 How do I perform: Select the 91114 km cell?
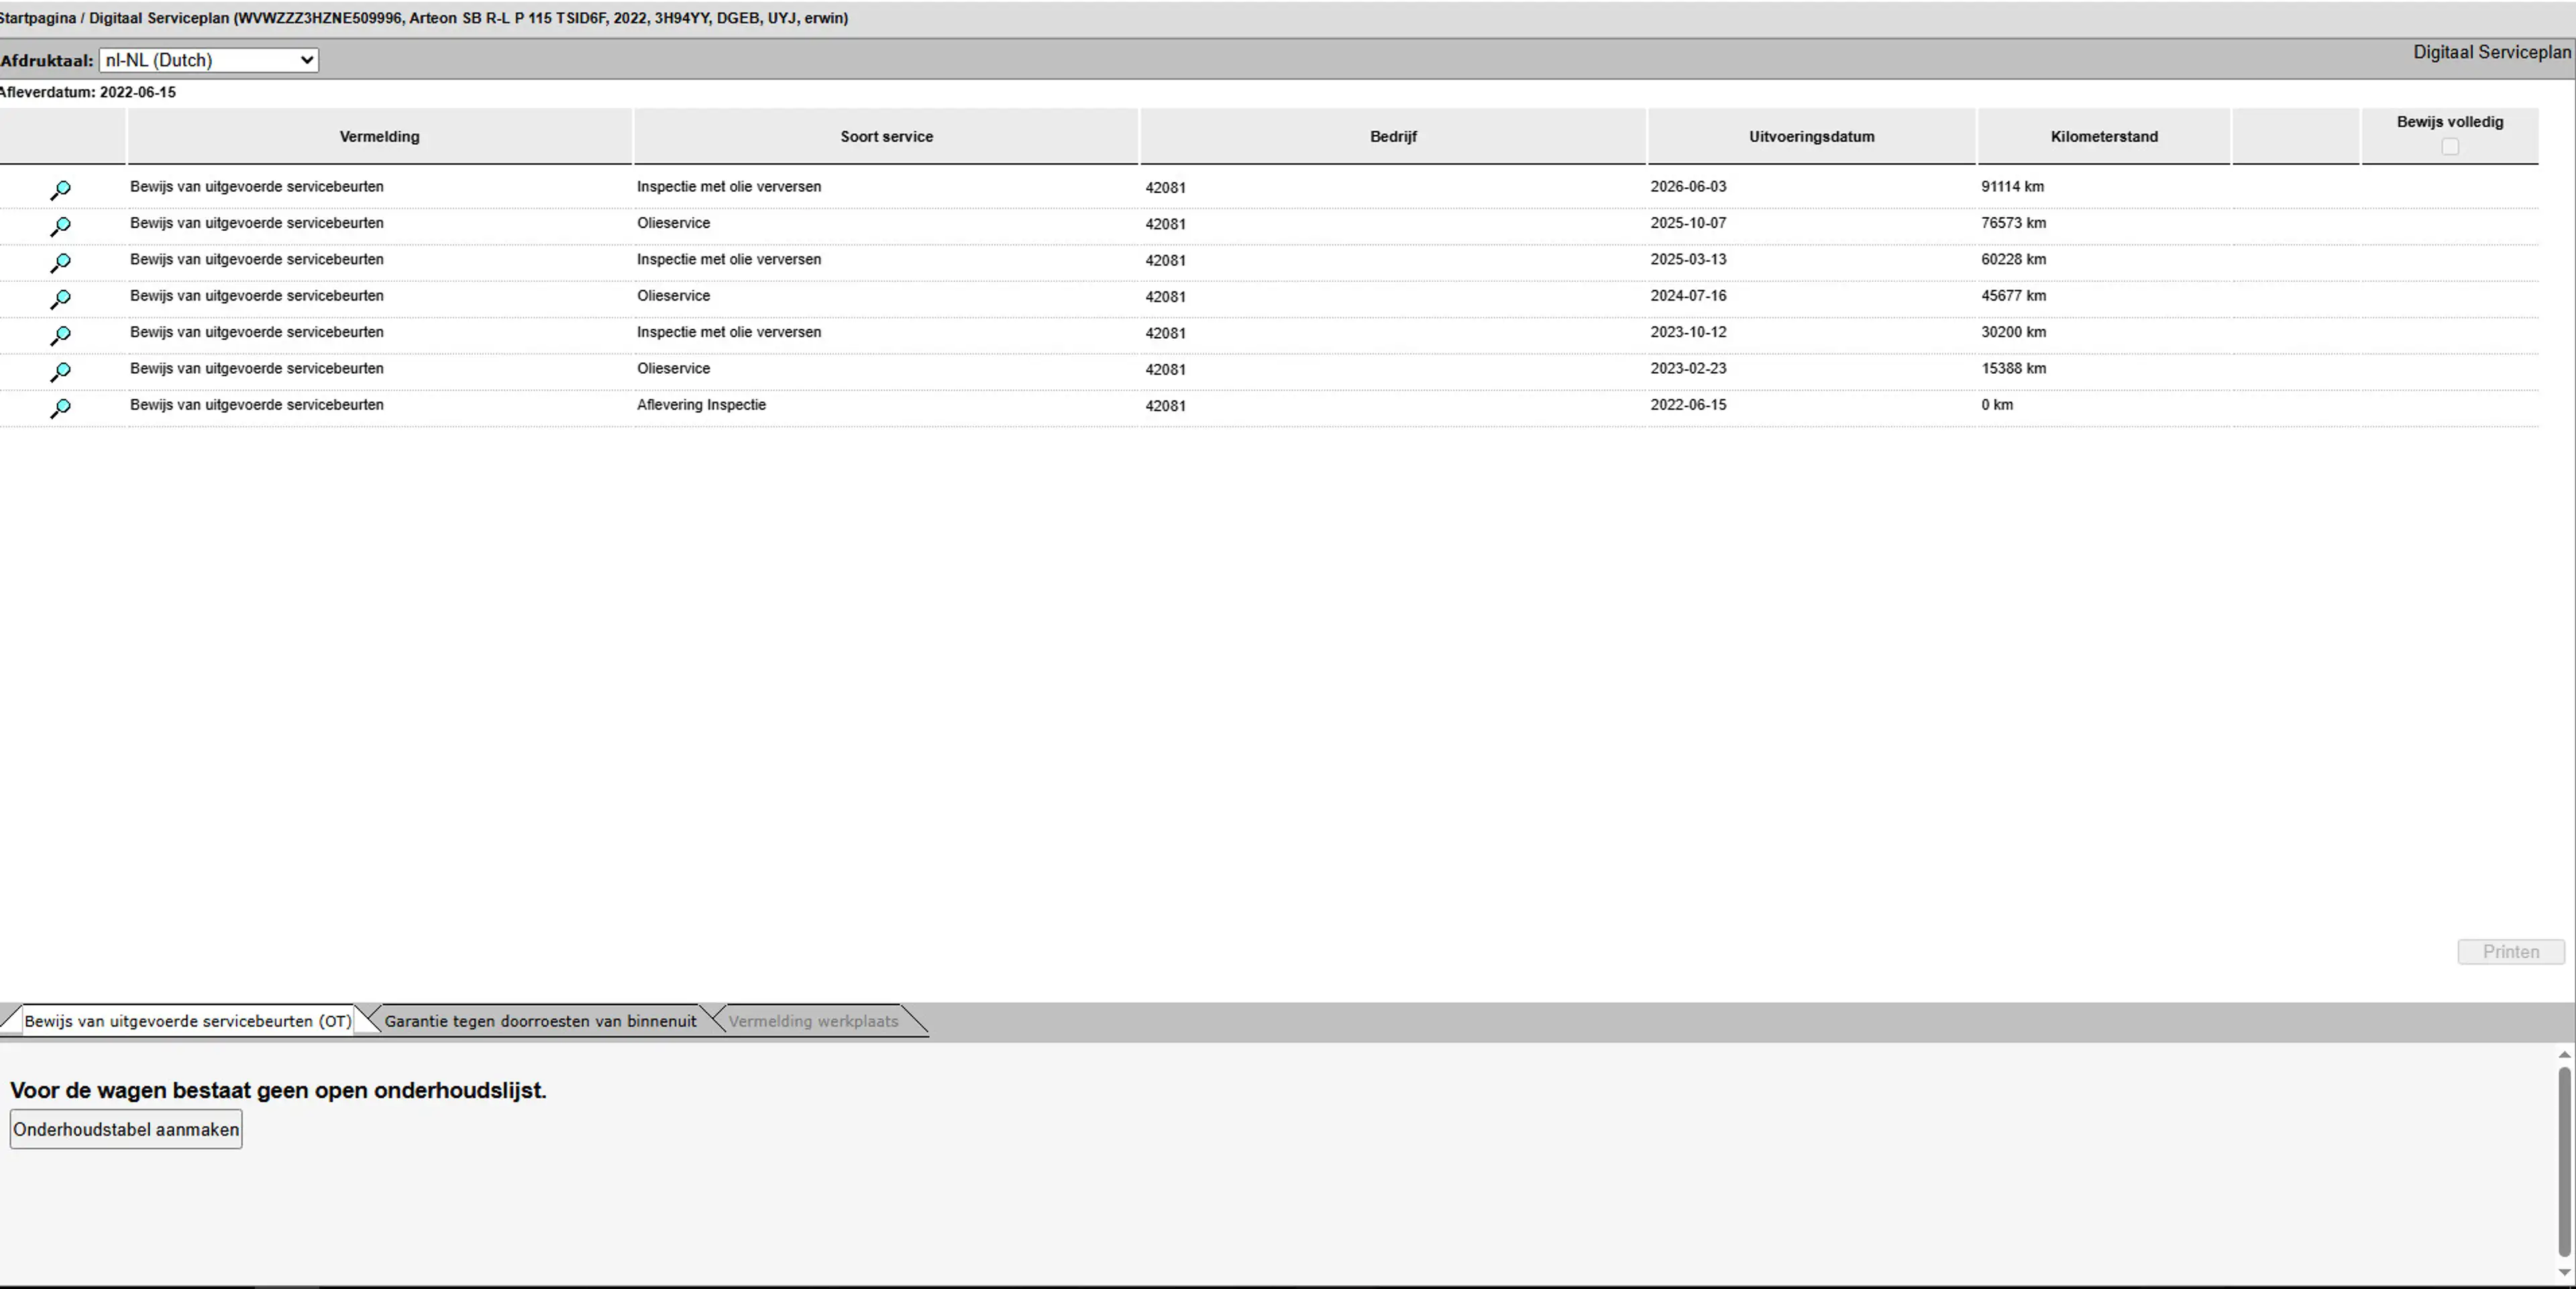pyautogui.click(x=2012, y=187)
